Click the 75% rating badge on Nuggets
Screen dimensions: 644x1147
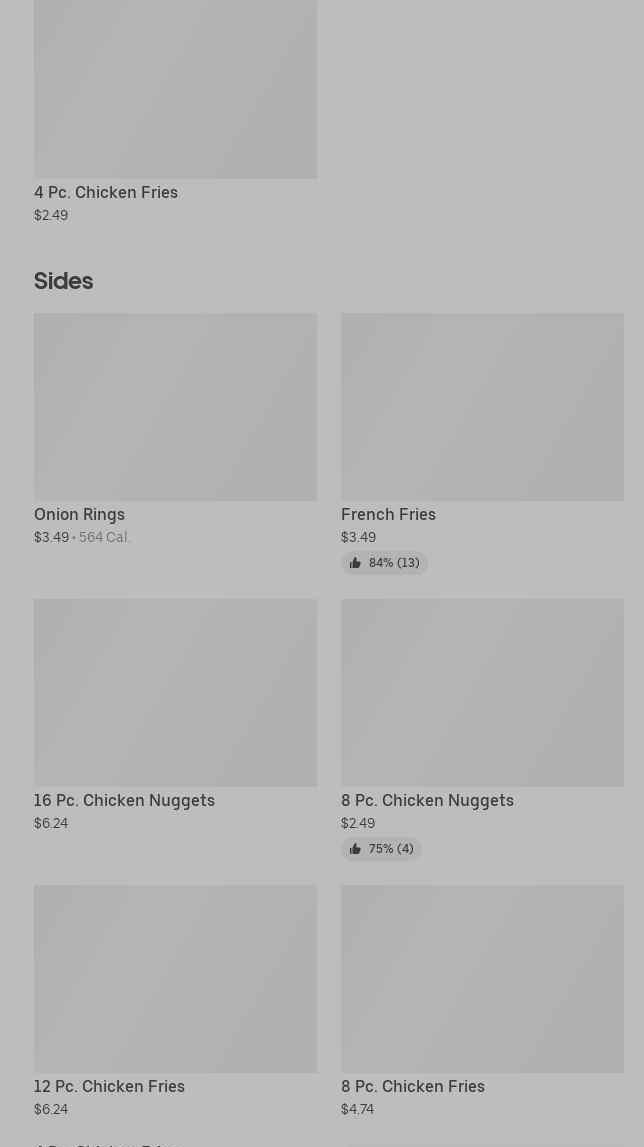click(x=382, y=849)
